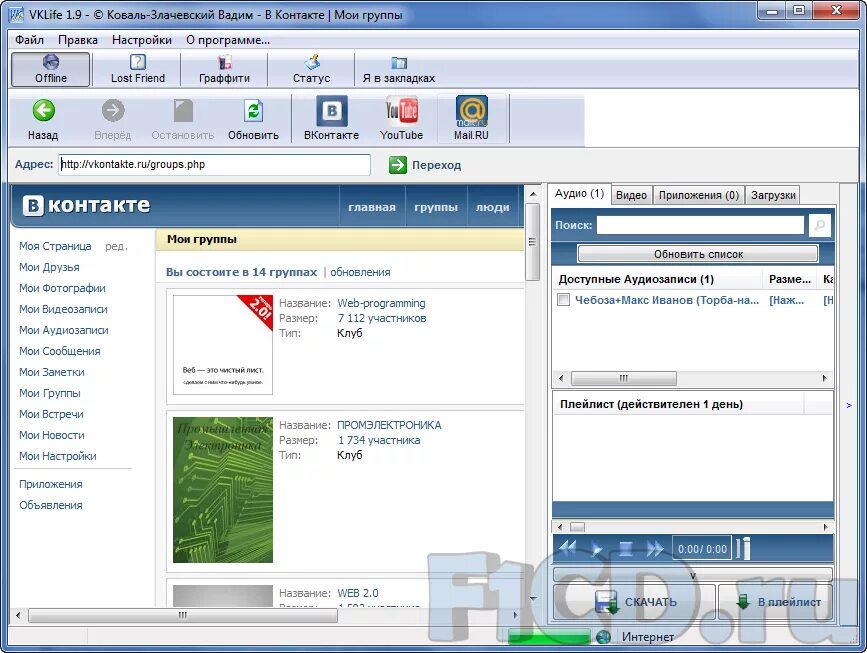Switch to the Аудио (1) tab
This screenshot has width=867, height=653.
pyautogui.click(x=579, y=194)
